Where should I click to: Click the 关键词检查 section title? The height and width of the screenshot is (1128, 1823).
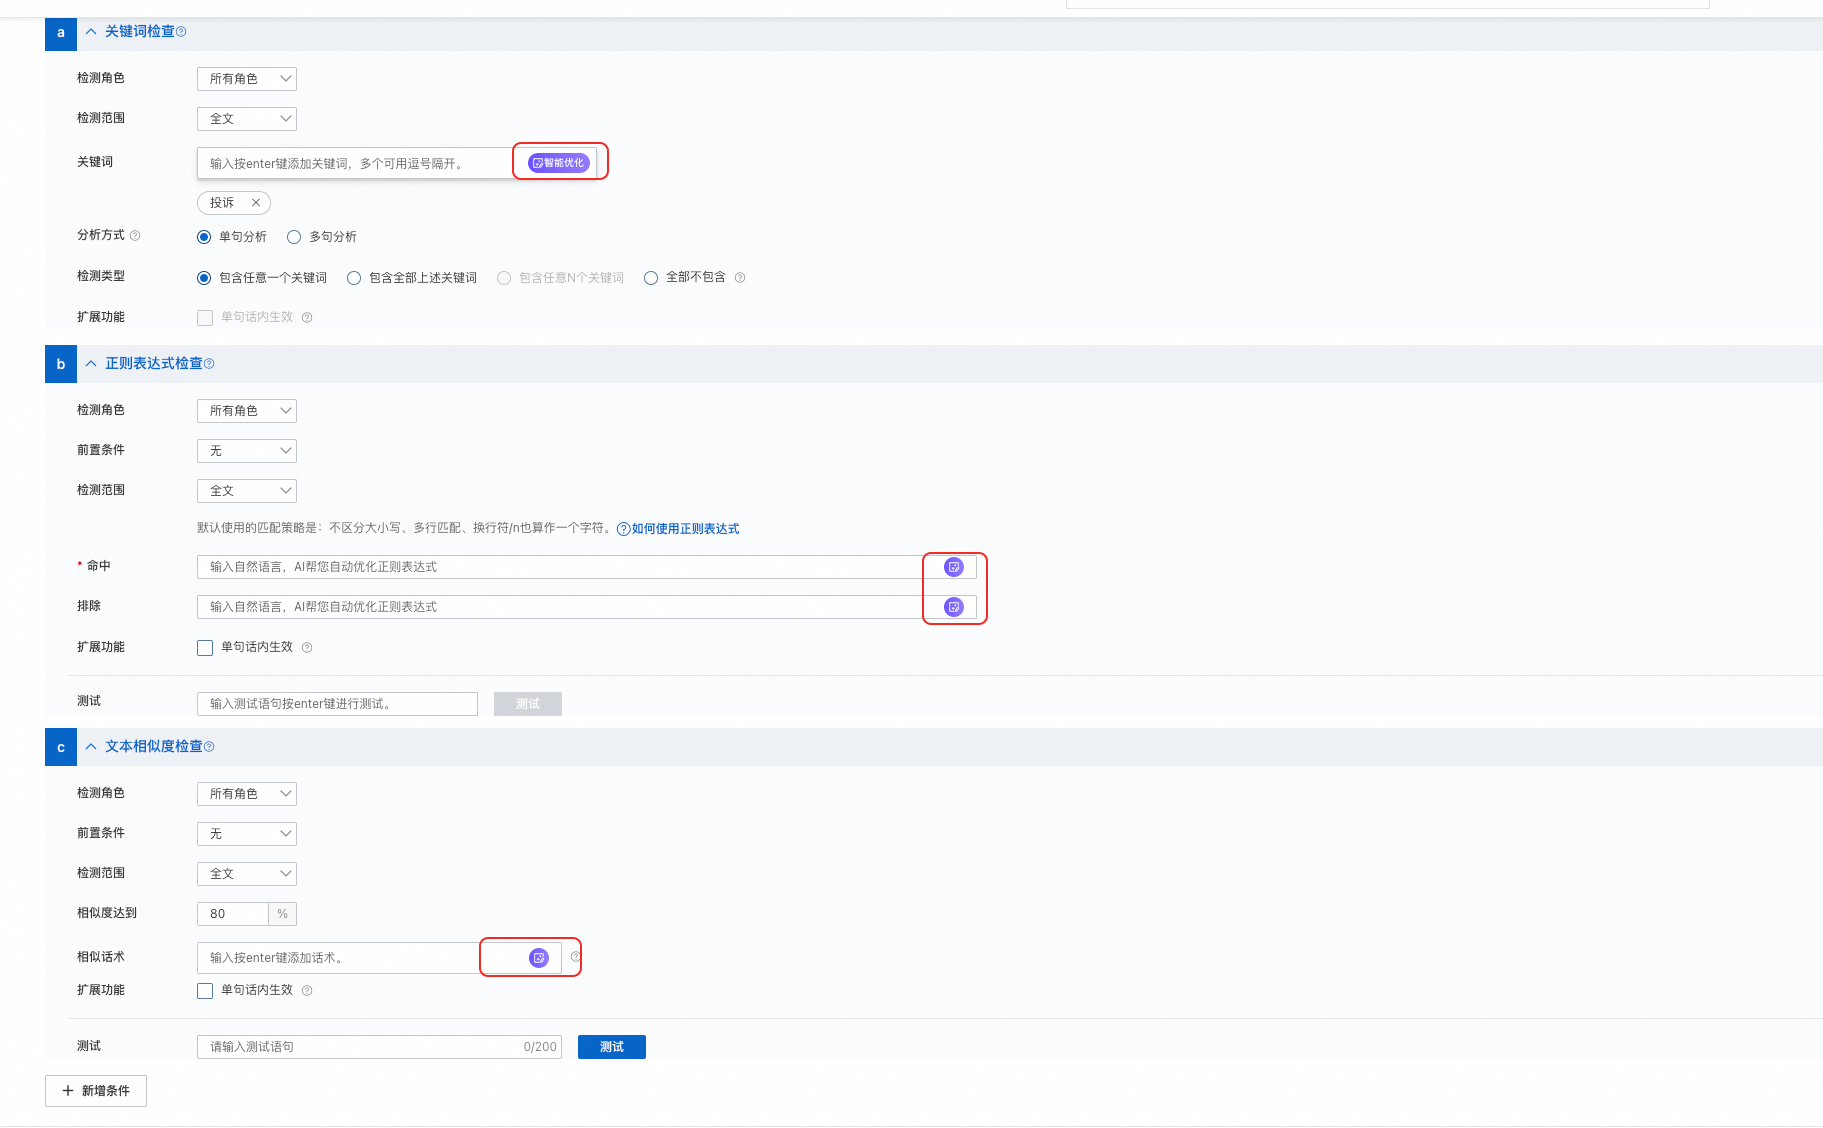coord(140,32)
